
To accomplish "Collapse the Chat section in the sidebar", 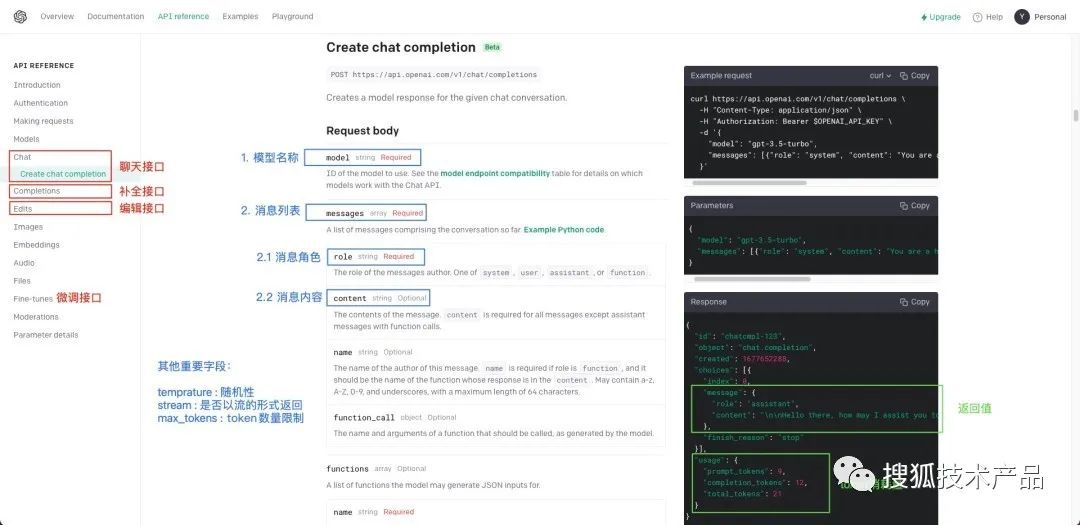I will pyautogui.click(x=23, y=157).
